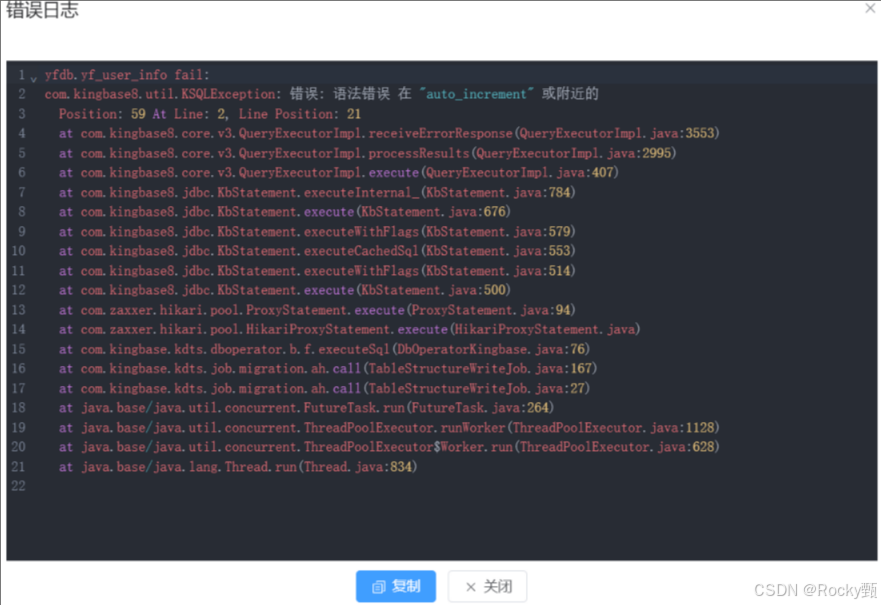The image size is (881, 605).
Task: Click ProxyStatement.java:94 line
Action: pyautogui.click(x=317, y=310)
